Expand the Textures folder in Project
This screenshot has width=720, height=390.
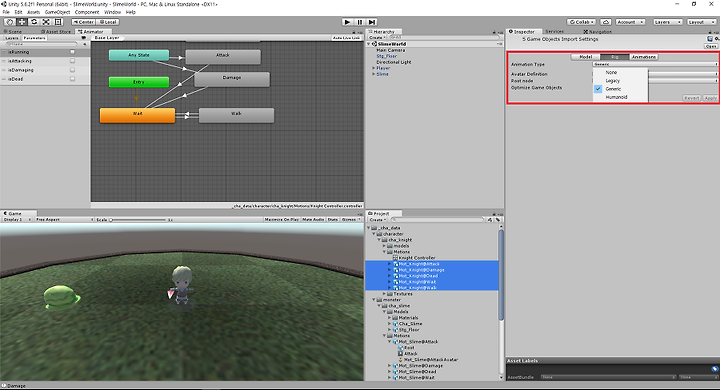pyautogui.click(x=384, y=294)
